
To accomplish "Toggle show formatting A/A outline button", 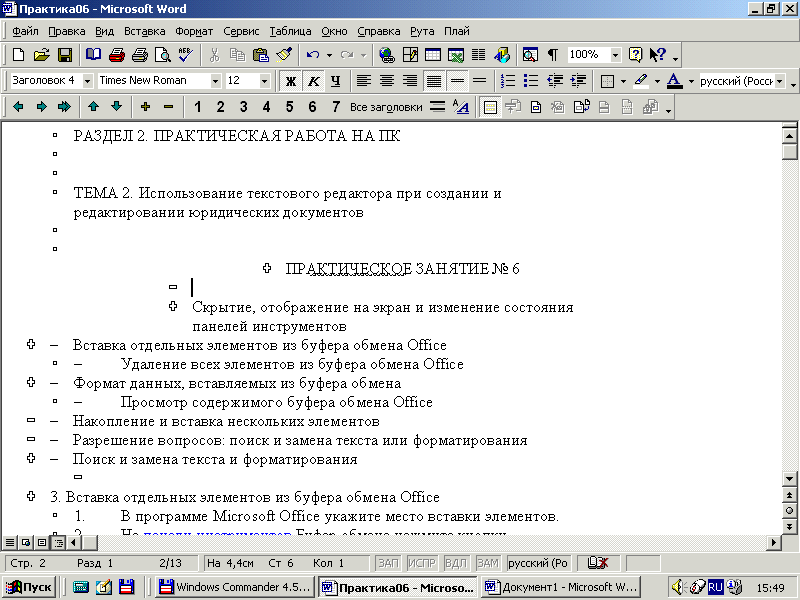I will click(x=461, y=107).
